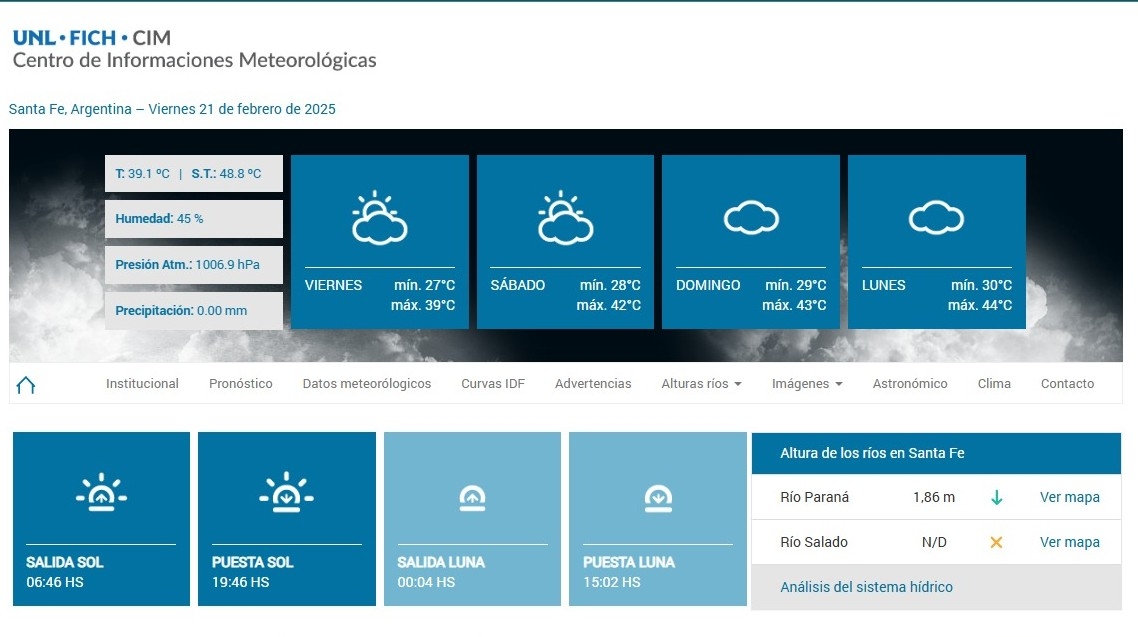Open Análisis del sistema hídrico link
This screenshot has height=637, width=1138.
pos(866,588)
